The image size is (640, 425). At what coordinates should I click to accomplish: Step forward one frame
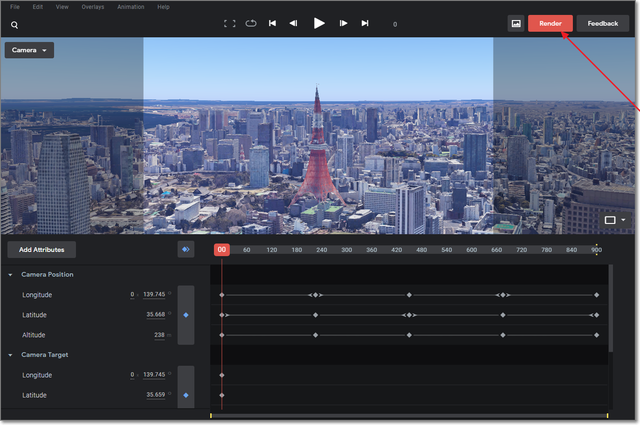tap(343, 23)
